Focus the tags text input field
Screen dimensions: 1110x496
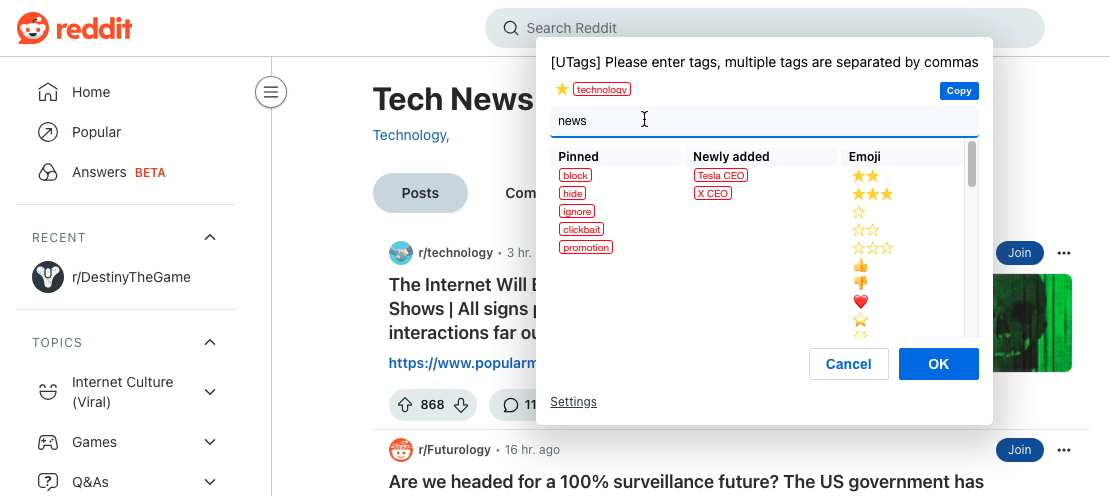point(764,121)
